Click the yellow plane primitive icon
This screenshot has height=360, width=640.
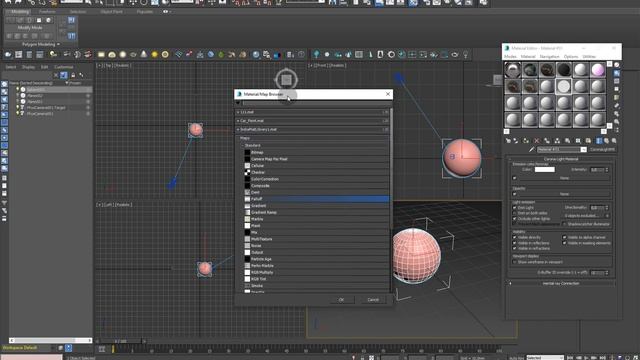pos(101,54)
